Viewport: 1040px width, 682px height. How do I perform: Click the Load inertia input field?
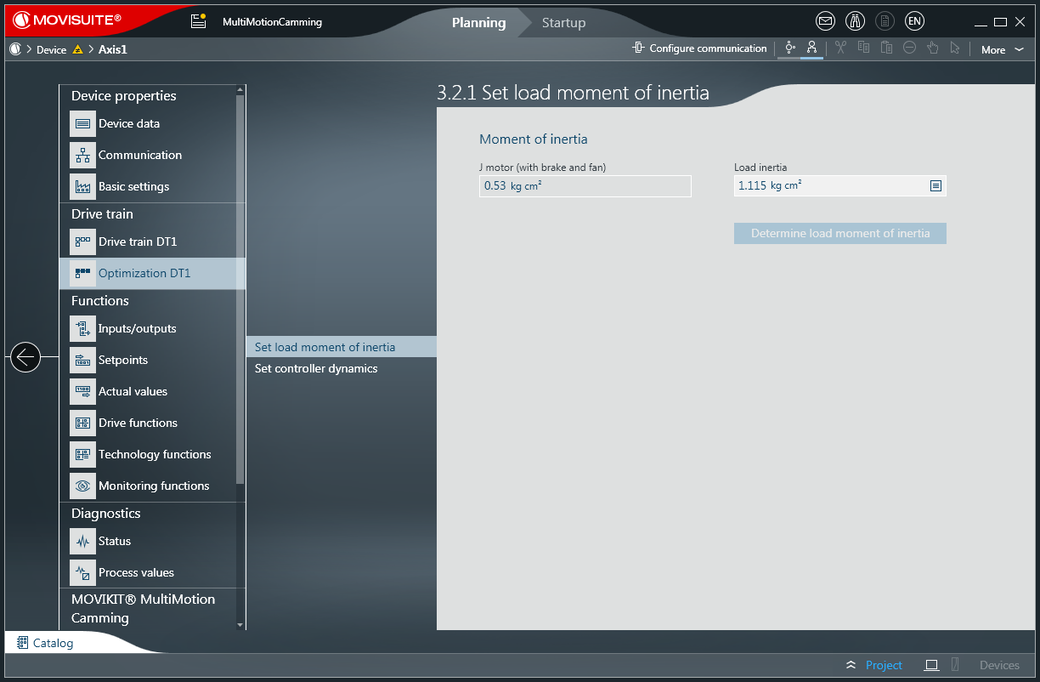pos(828,186)
